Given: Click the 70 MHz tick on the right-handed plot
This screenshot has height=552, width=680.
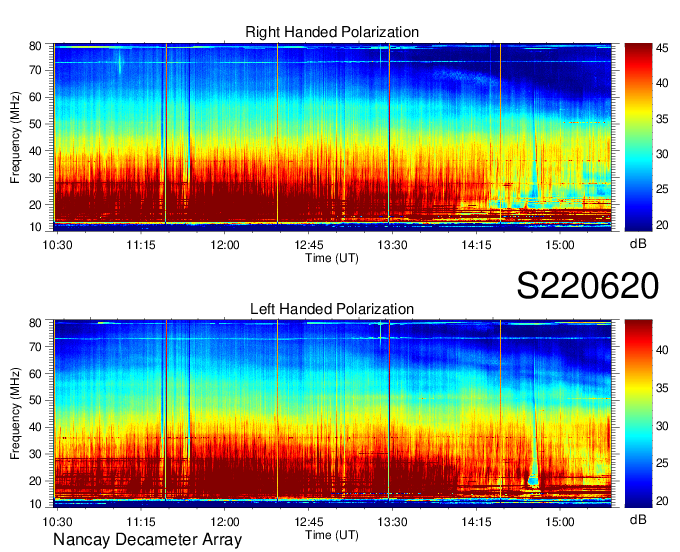Looking at the screenshot, I should (35, 70).
